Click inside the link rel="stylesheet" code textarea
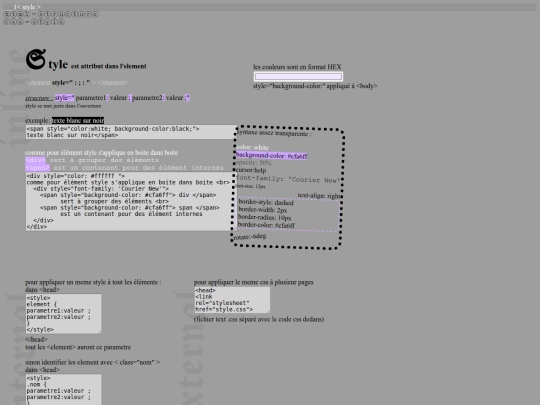Screen dimensions: 540x405 click(232, 300)
